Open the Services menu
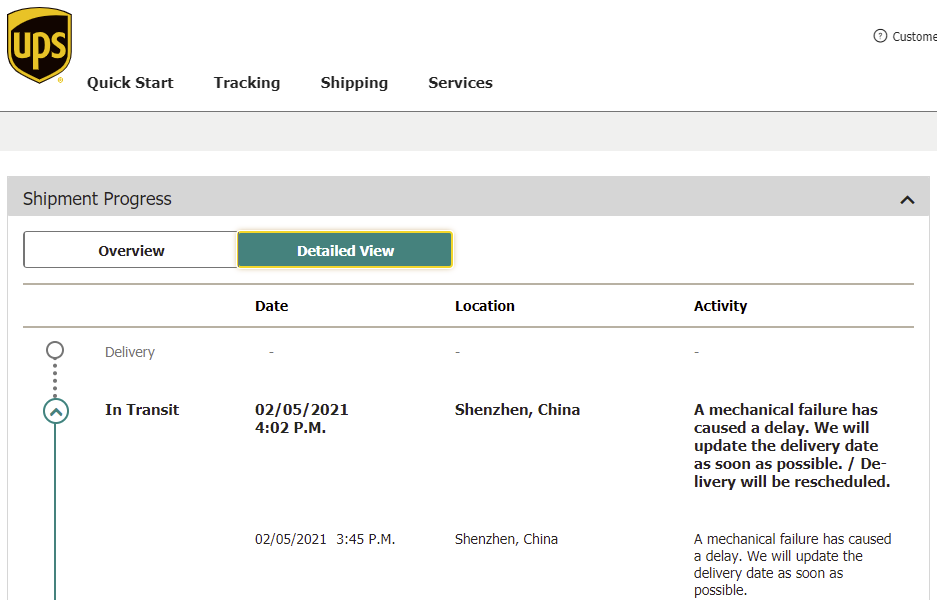This screenshot has width=937, height=600. click(x=460, y=83)
